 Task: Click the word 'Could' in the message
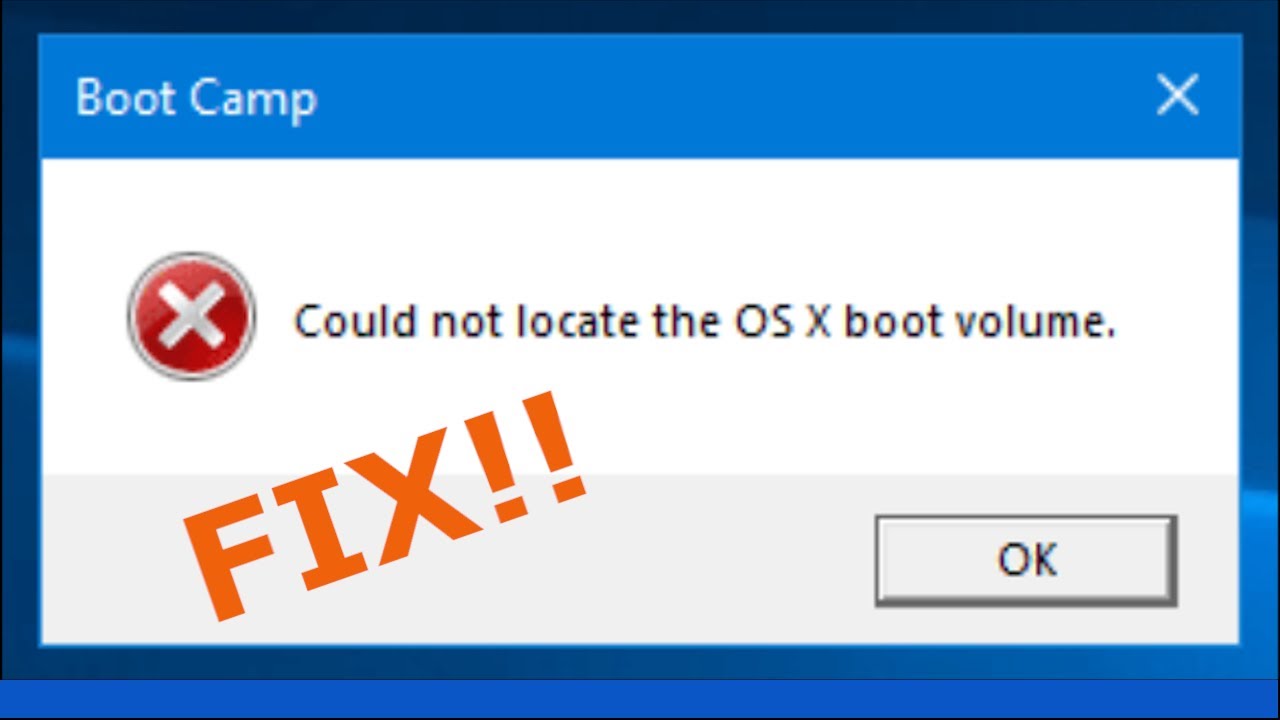(356, 322)
